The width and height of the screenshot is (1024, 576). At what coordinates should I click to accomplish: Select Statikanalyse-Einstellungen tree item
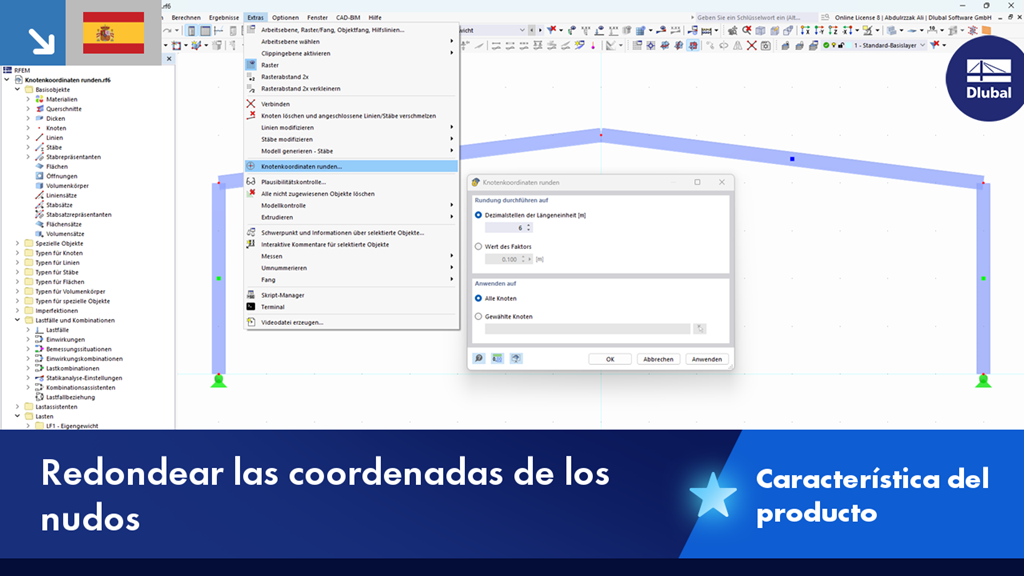pos(84,378)
